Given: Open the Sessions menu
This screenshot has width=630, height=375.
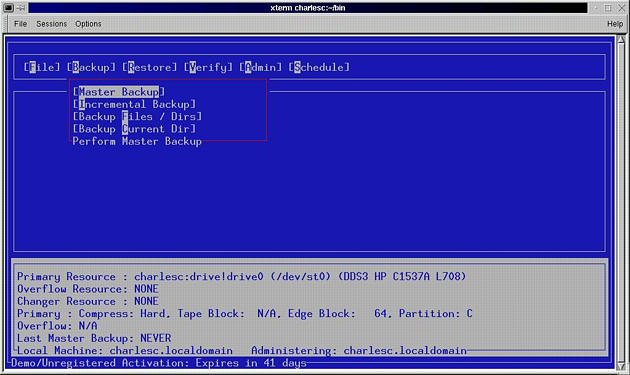Looking at the screenshot, I should 51,24.
